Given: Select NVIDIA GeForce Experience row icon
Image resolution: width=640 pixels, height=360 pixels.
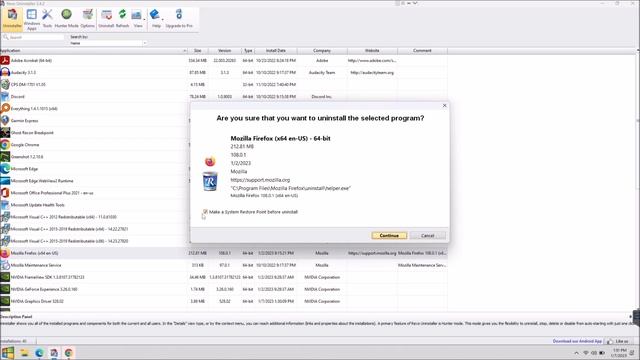Looking at the screenshot, I should [5, 289].
